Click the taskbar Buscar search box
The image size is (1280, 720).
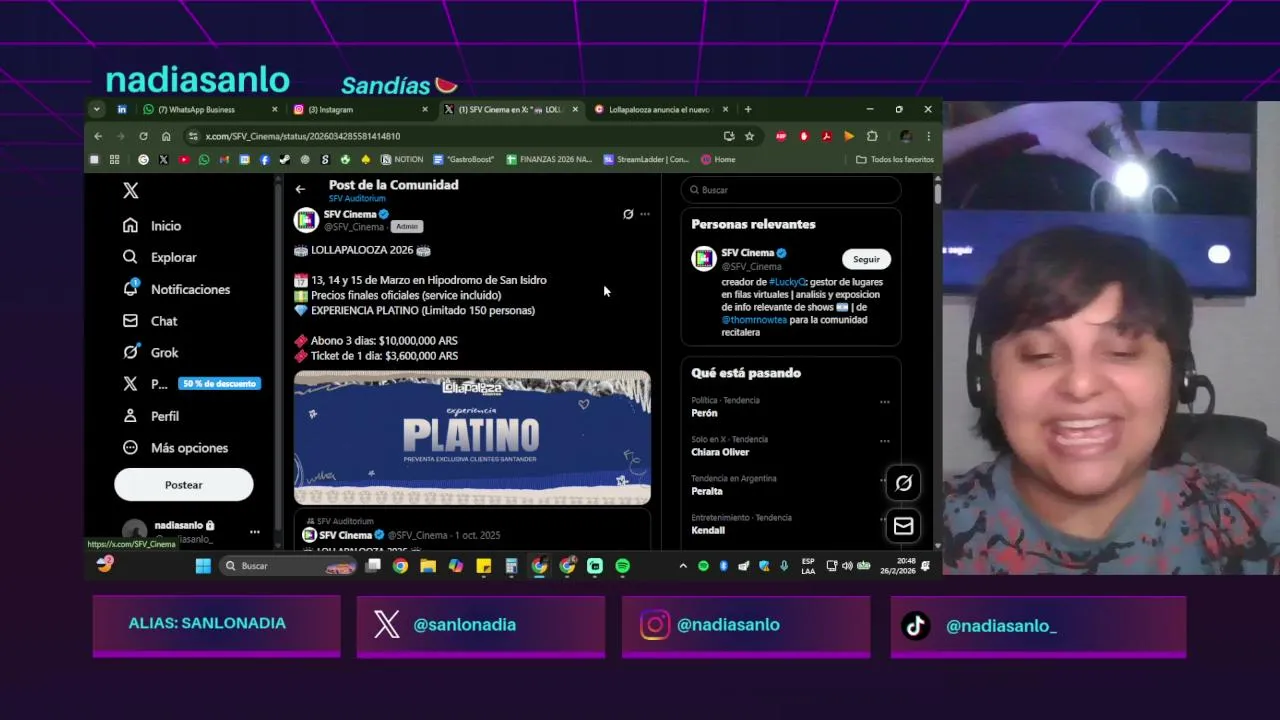click(289, 566)
